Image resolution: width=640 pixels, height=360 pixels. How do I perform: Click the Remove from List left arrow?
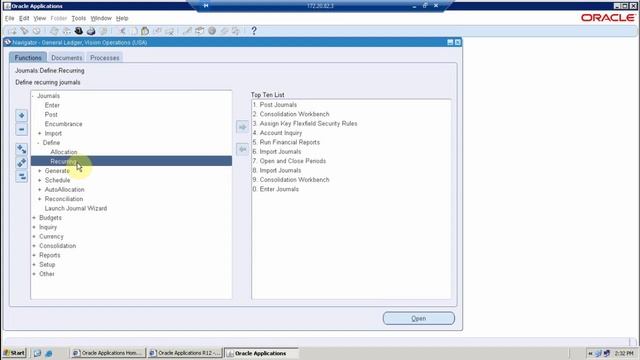click(242, 149)
